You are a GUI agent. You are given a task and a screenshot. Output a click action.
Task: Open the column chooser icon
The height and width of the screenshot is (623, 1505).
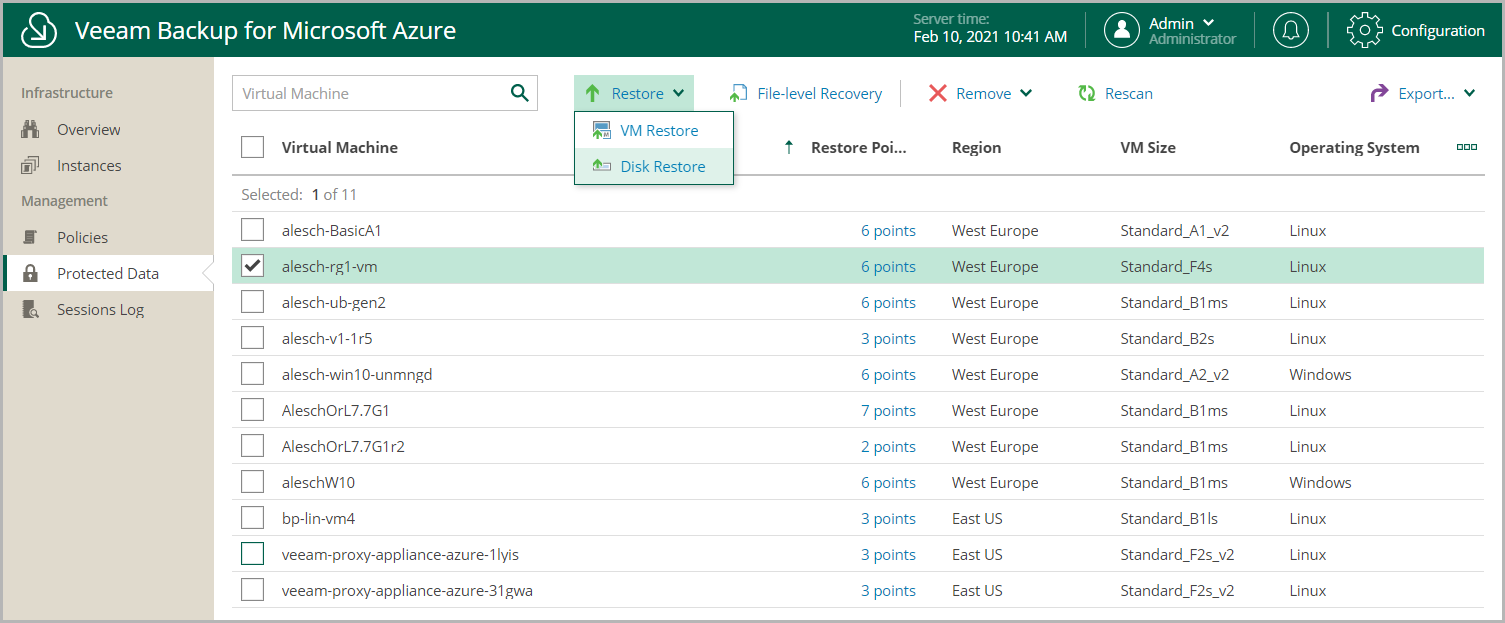pyautogui.click(x=1467, y=147)
